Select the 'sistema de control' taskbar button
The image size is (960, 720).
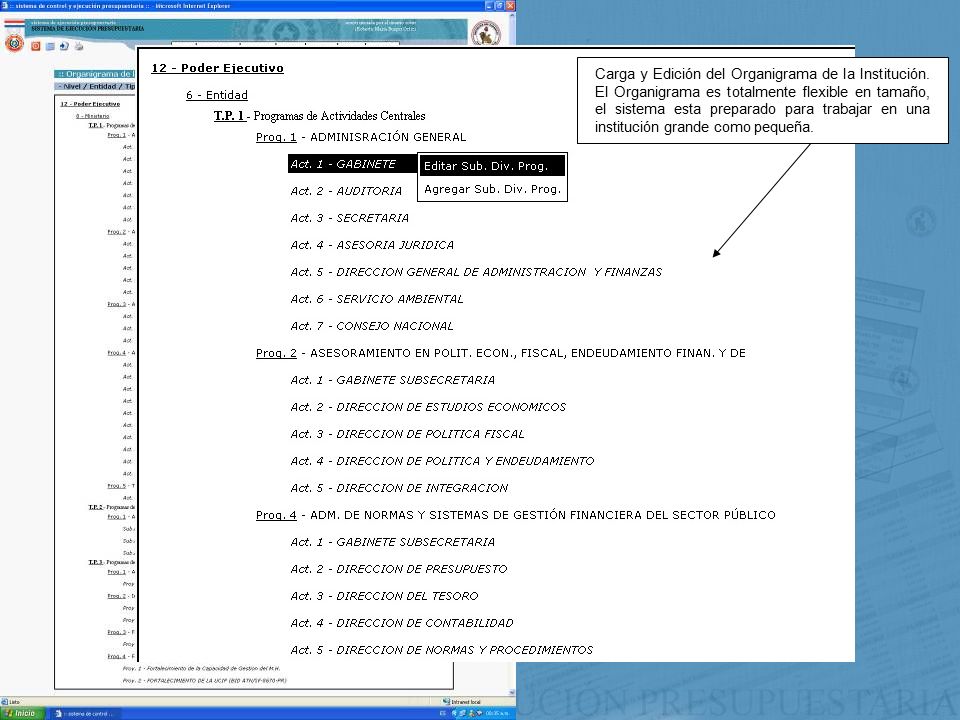(84, 714)
